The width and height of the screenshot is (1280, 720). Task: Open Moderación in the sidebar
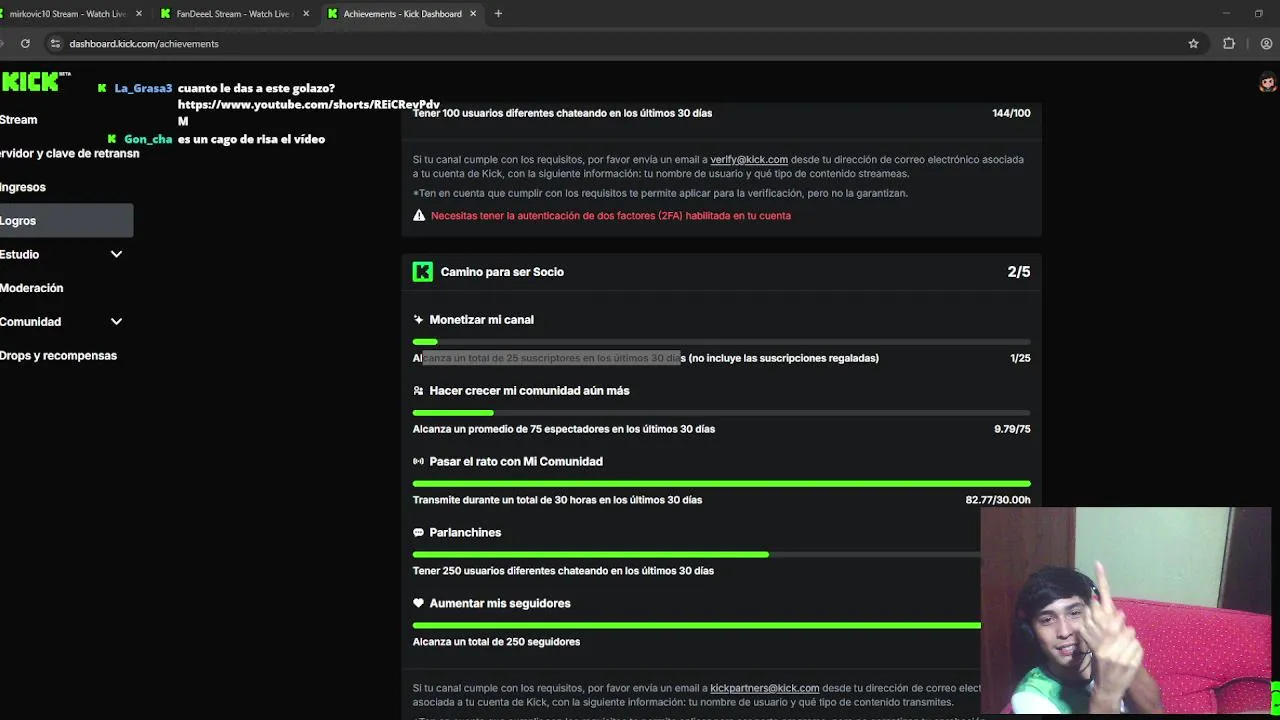(31, 288)
